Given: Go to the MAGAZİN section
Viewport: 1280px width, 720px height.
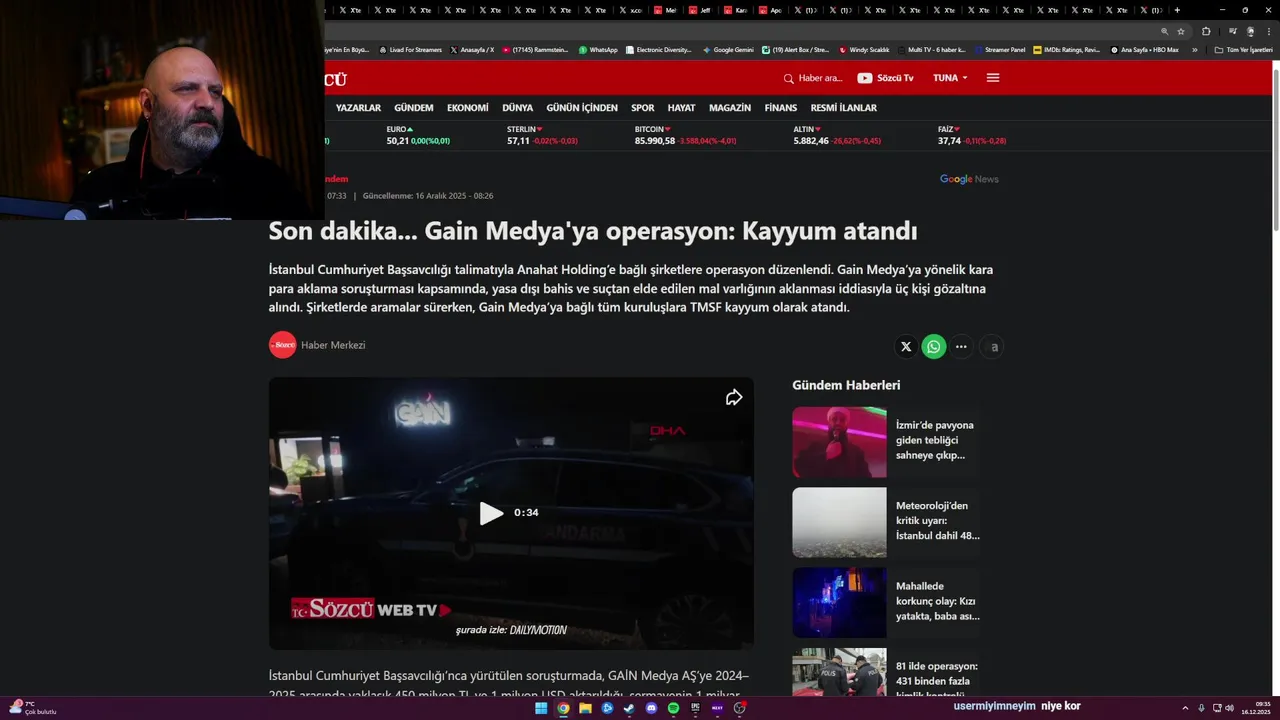Looking at the screenshot, I should [x=730, y=108].
